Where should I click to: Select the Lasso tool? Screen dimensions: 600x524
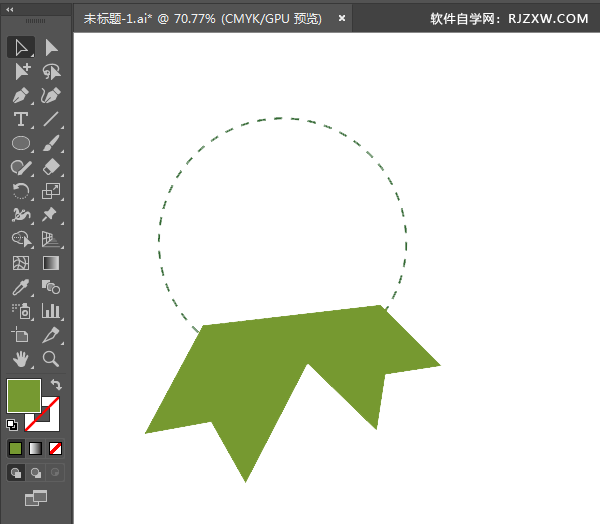(51, 72)
